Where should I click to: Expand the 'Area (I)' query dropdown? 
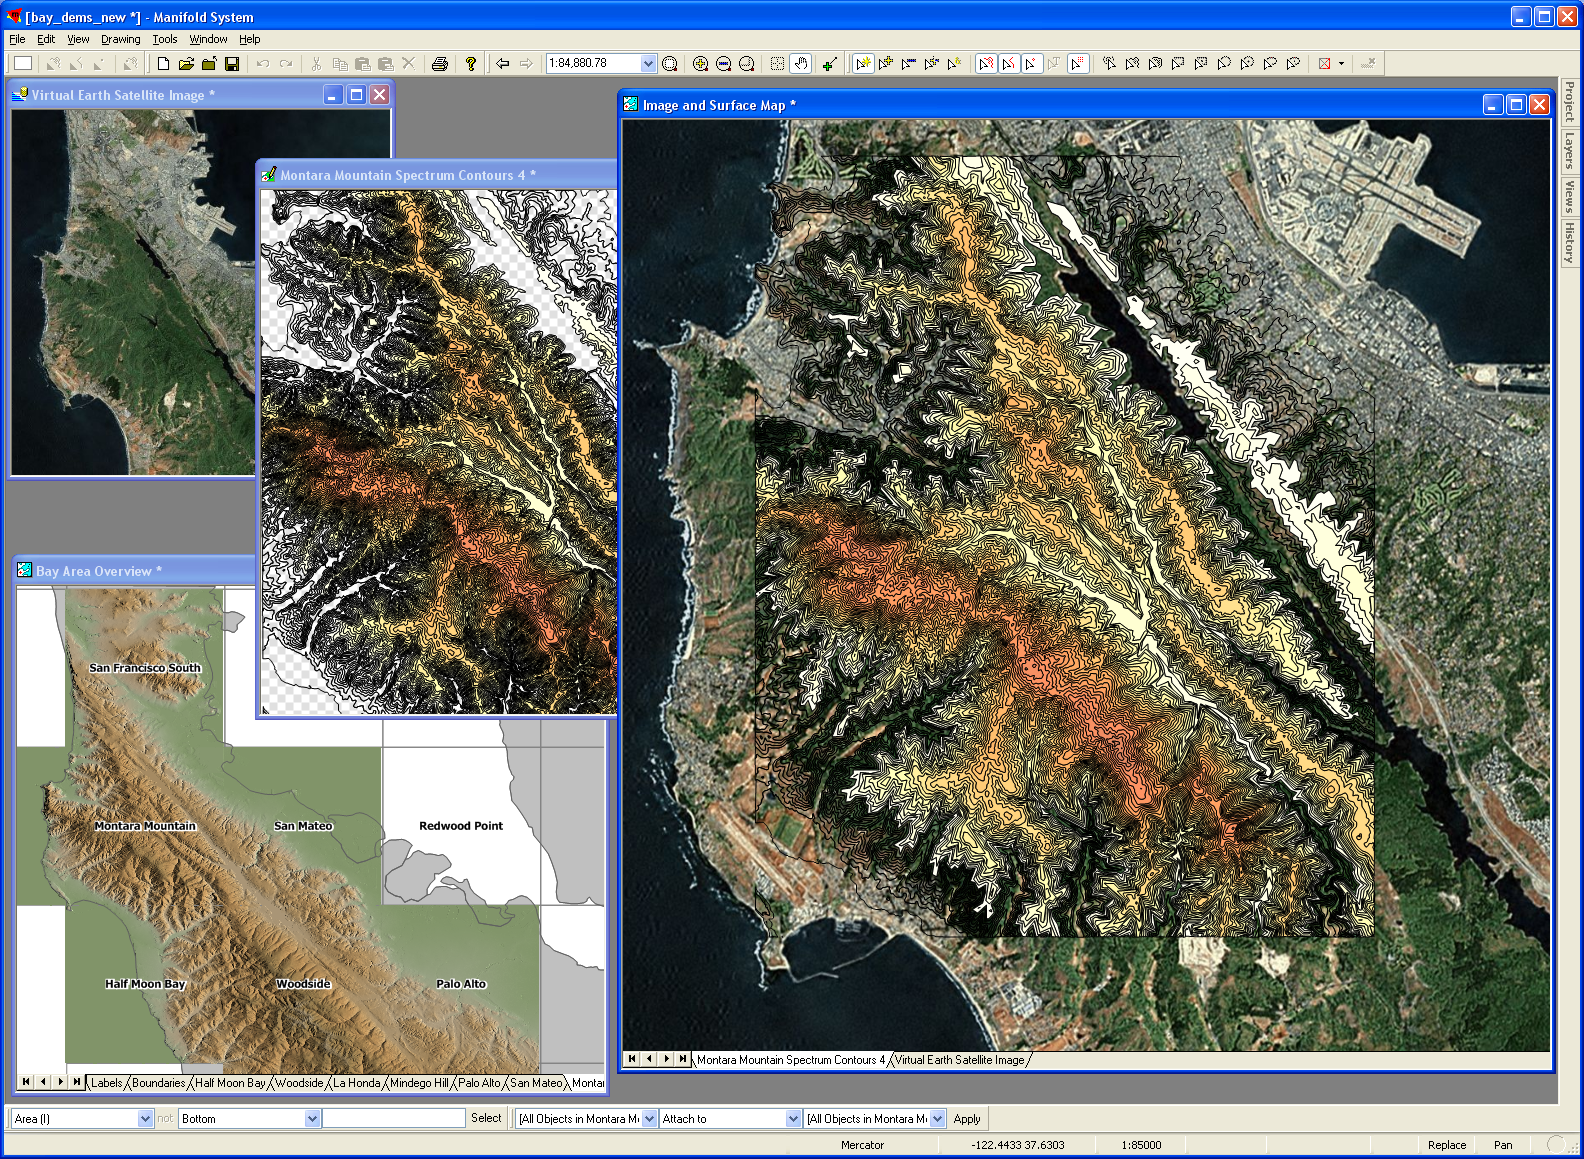coord(145,1119)
